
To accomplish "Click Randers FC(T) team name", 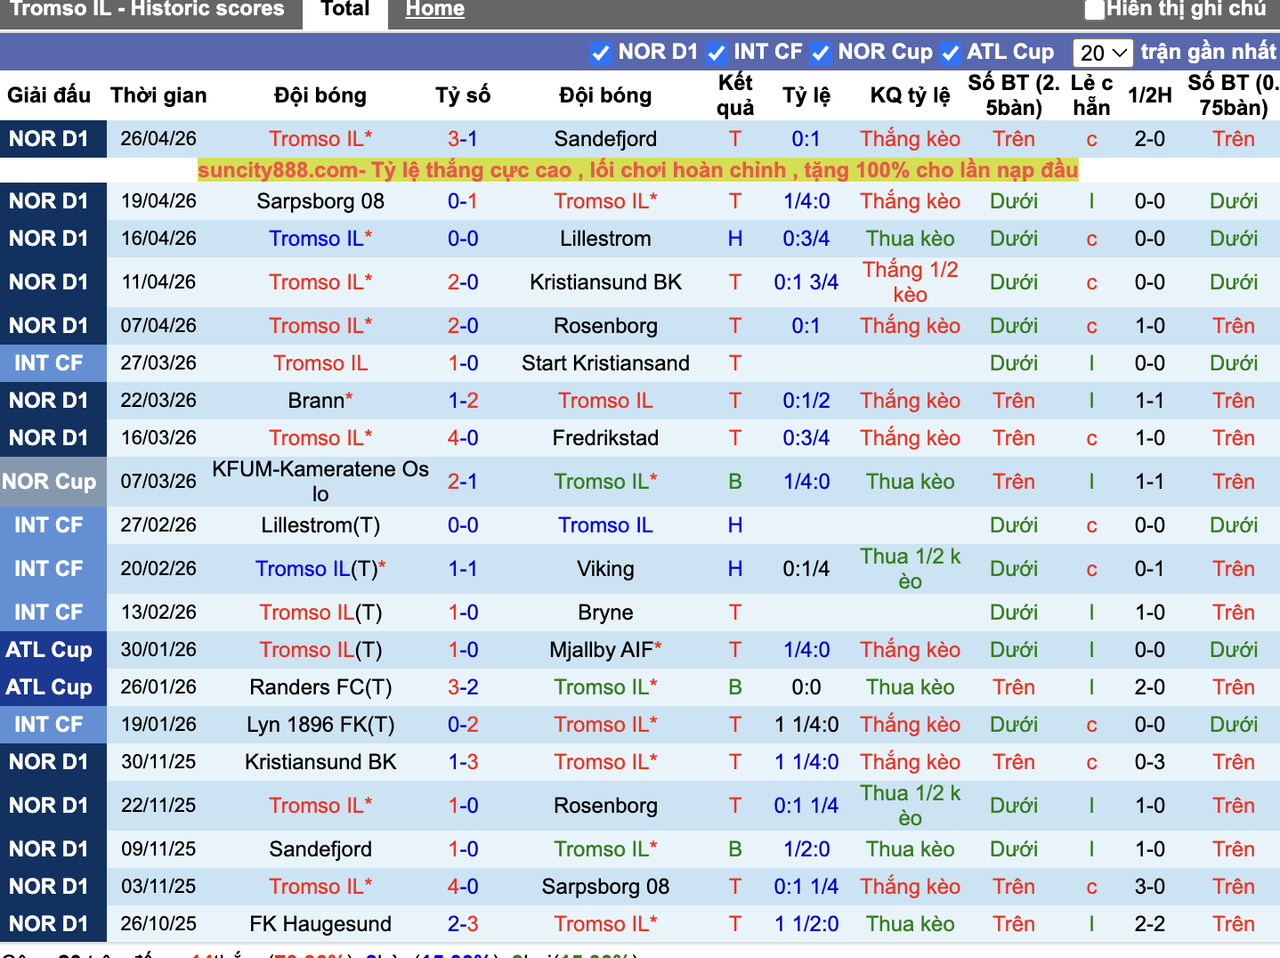I will (320, 687).
